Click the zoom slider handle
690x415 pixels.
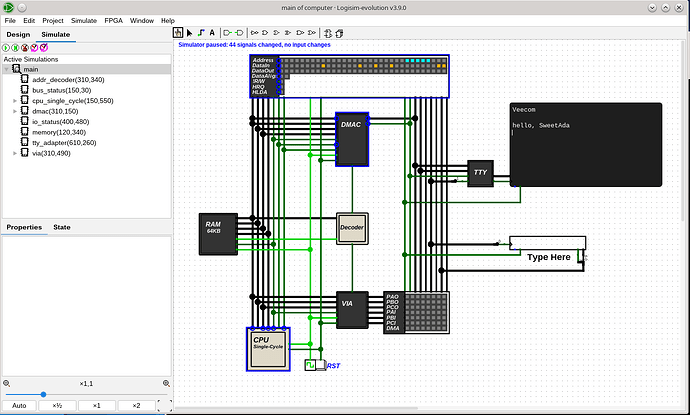point(44,394)
